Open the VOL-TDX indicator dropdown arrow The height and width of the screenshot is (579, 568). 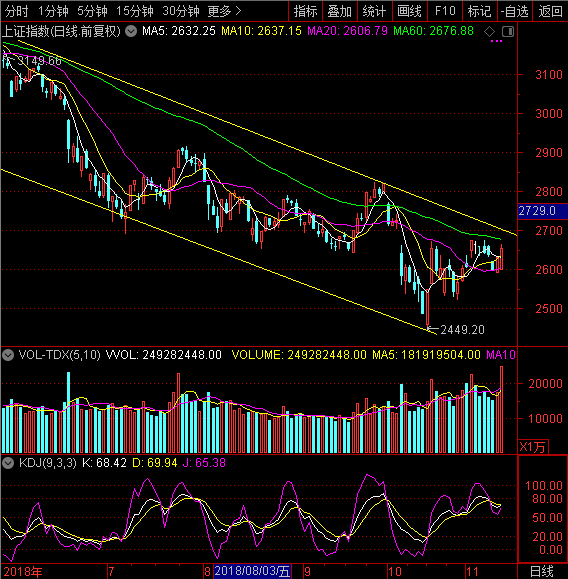[x=8, y=355]
